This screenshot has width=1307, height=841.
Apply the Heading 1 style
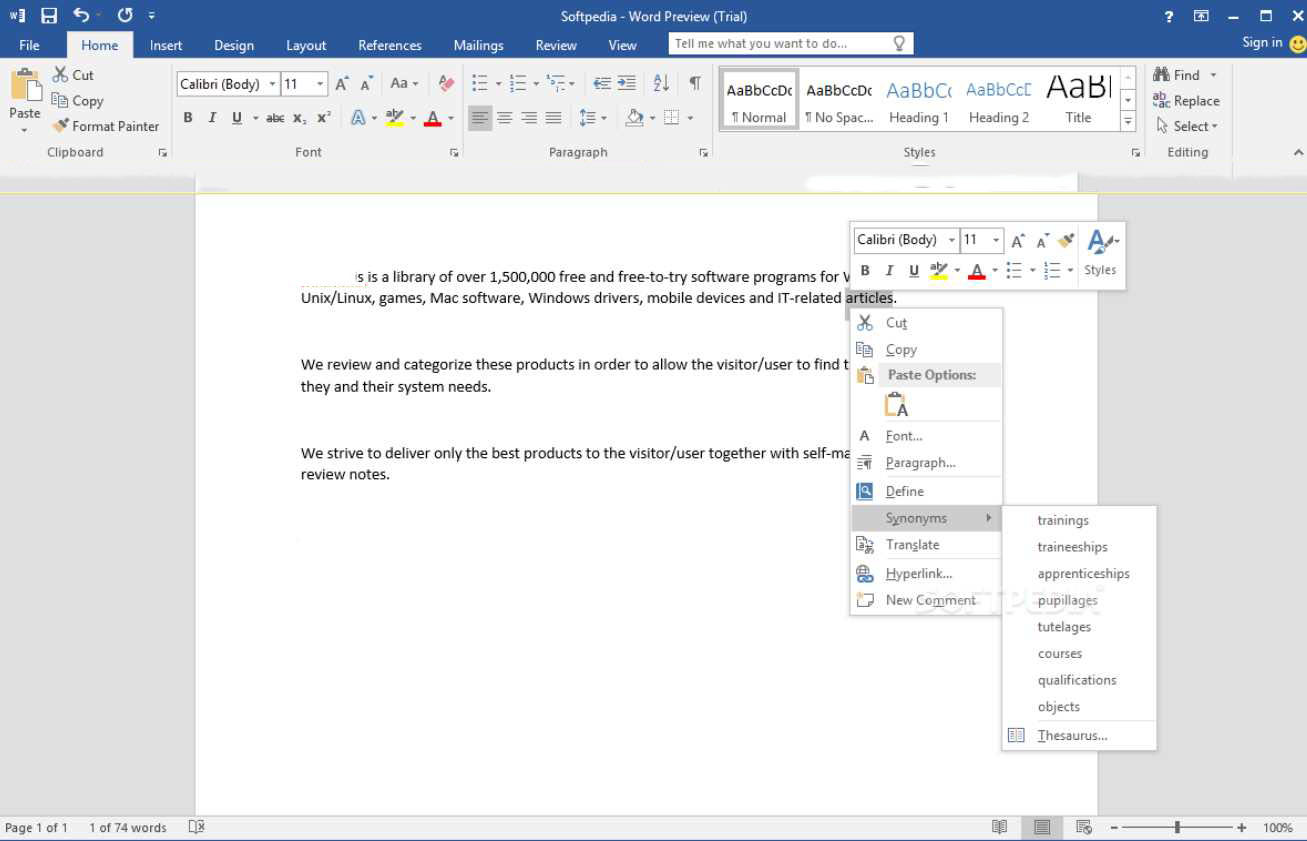(x=919, y=99)
